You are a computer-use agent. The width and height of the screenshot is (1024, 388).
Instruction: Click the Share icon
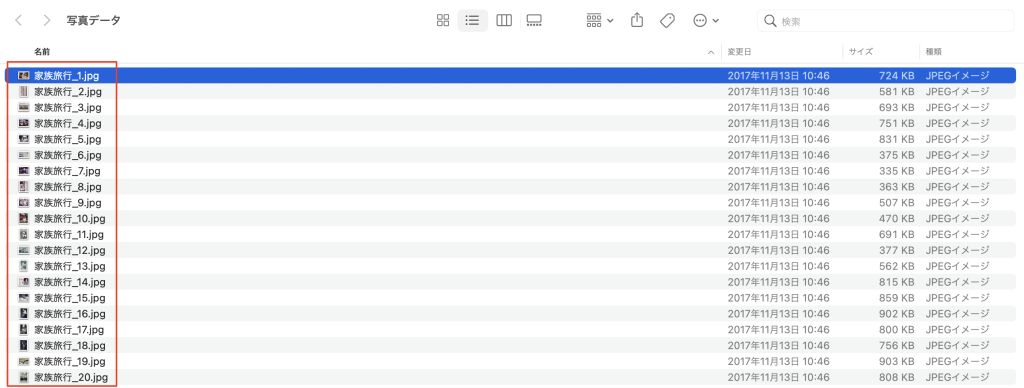point(637,20)
